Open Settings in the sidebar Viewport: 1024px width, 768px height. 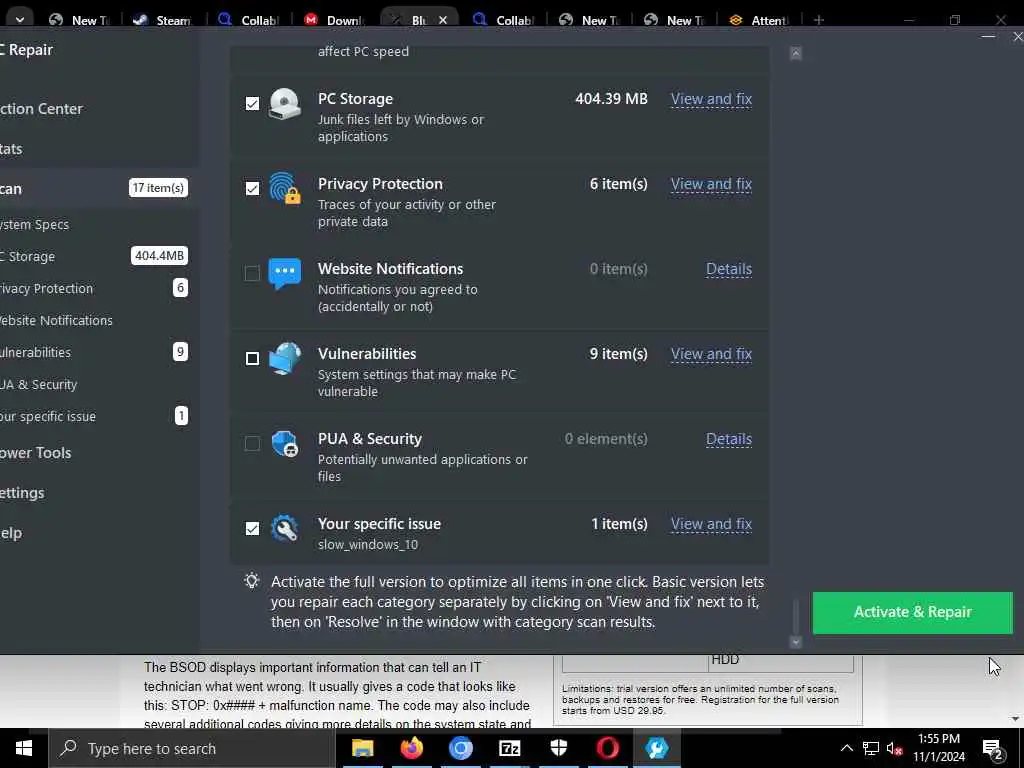98,492
